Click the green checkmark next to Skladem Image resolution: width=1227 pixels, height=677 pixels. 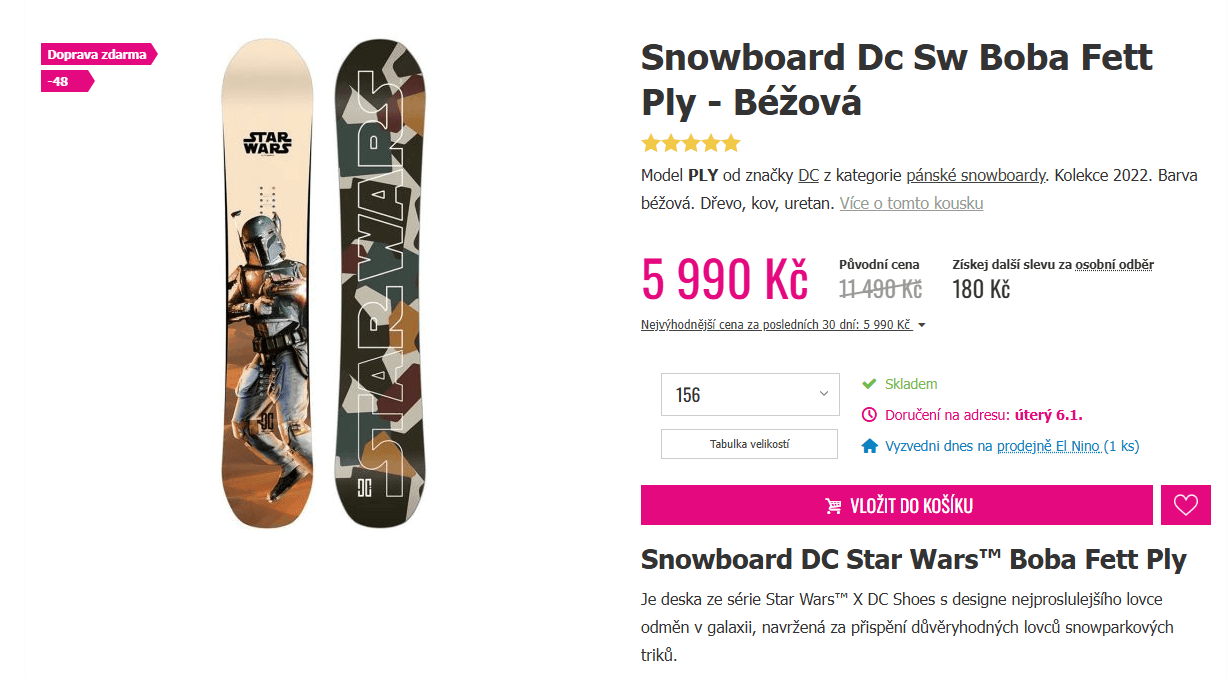pyautogui.click(x=871, y=384)
